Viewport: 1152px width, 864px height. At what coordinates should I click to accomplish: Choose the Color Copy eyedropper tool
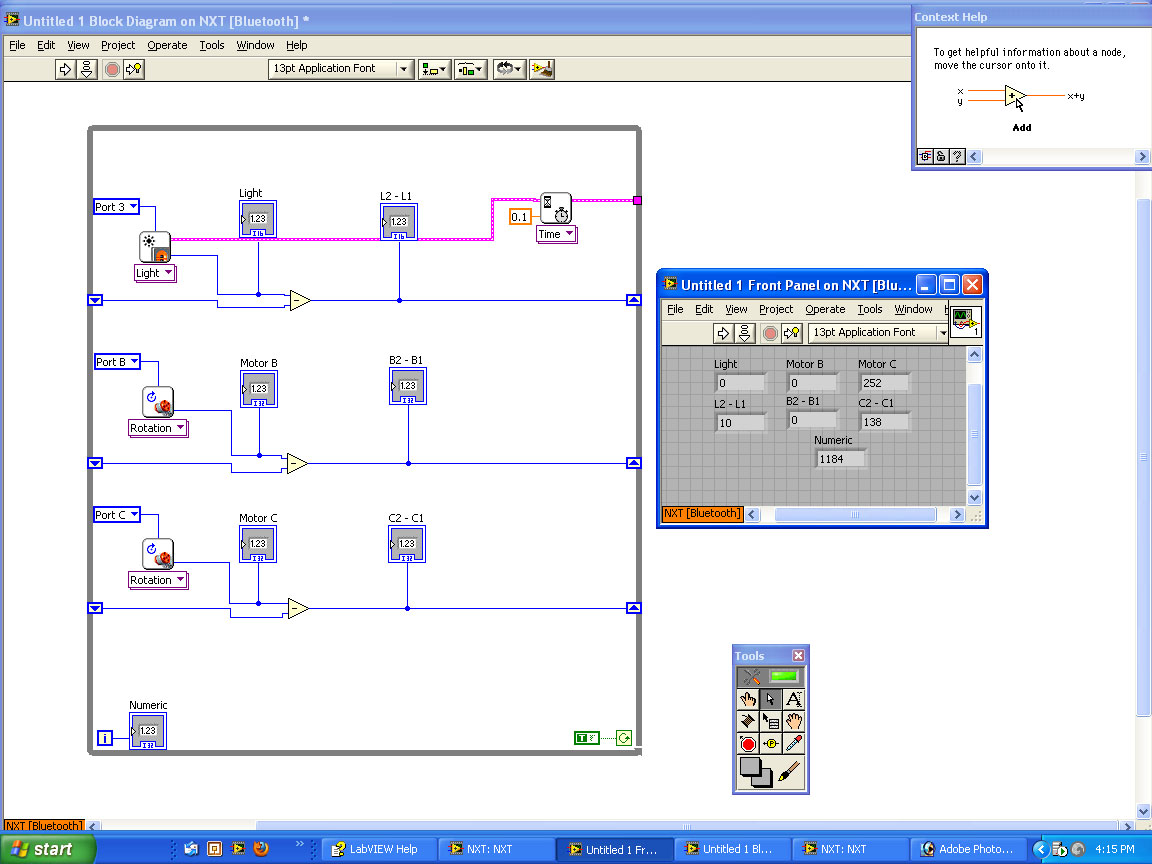794,744
